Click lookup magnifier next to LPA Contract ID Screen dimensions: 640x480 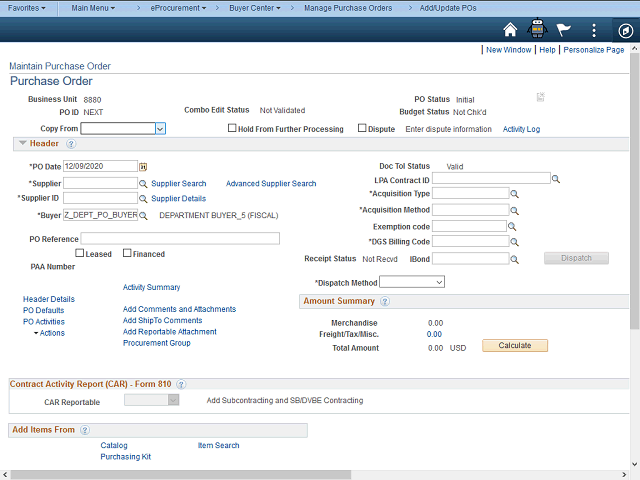tap(556, 178)
